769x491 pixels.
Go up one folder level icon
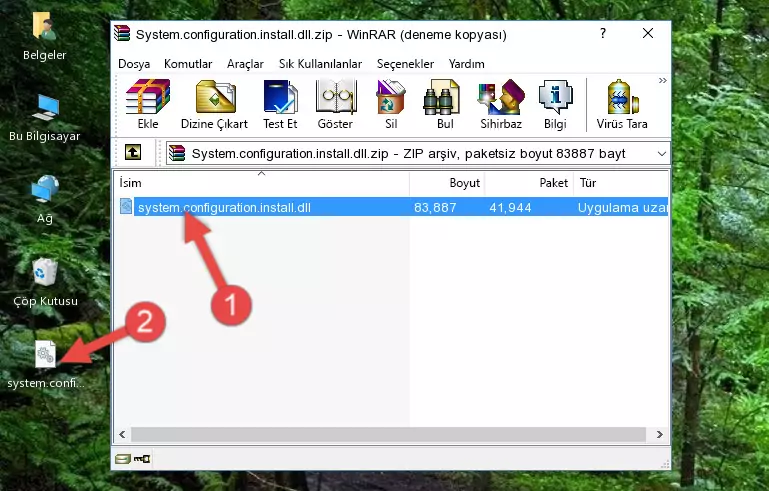tap(133, 153)
